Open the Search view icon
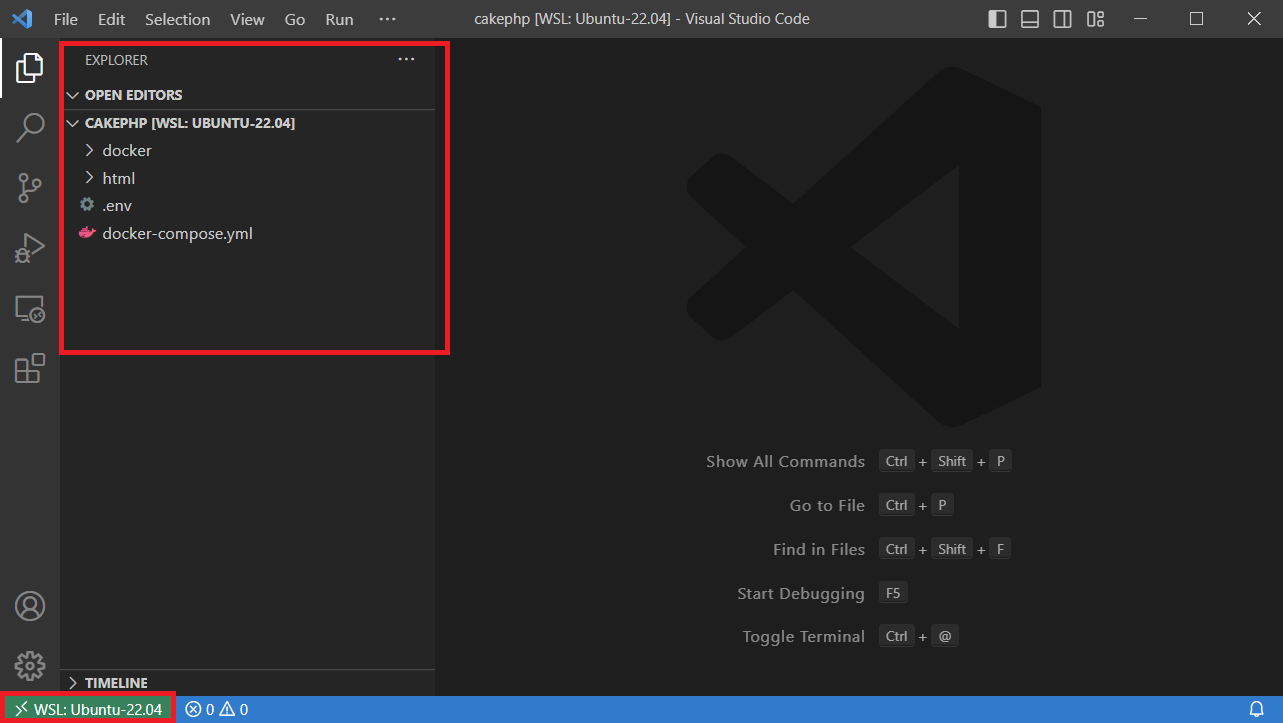The width and height of the screenshot is (1283, 723). point(30,128)
